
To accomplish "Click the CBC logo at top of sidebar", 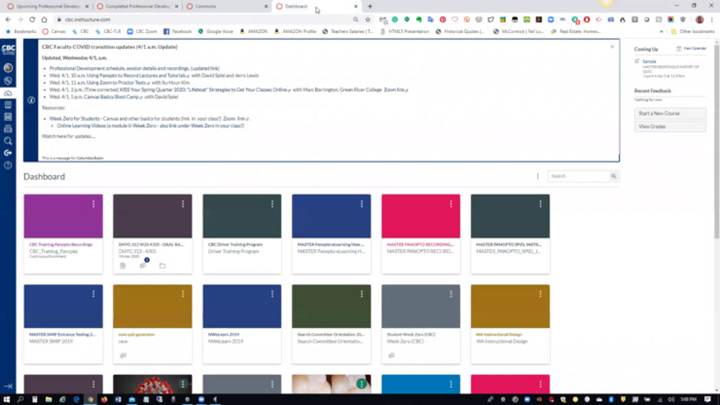I will coord(8,50).
